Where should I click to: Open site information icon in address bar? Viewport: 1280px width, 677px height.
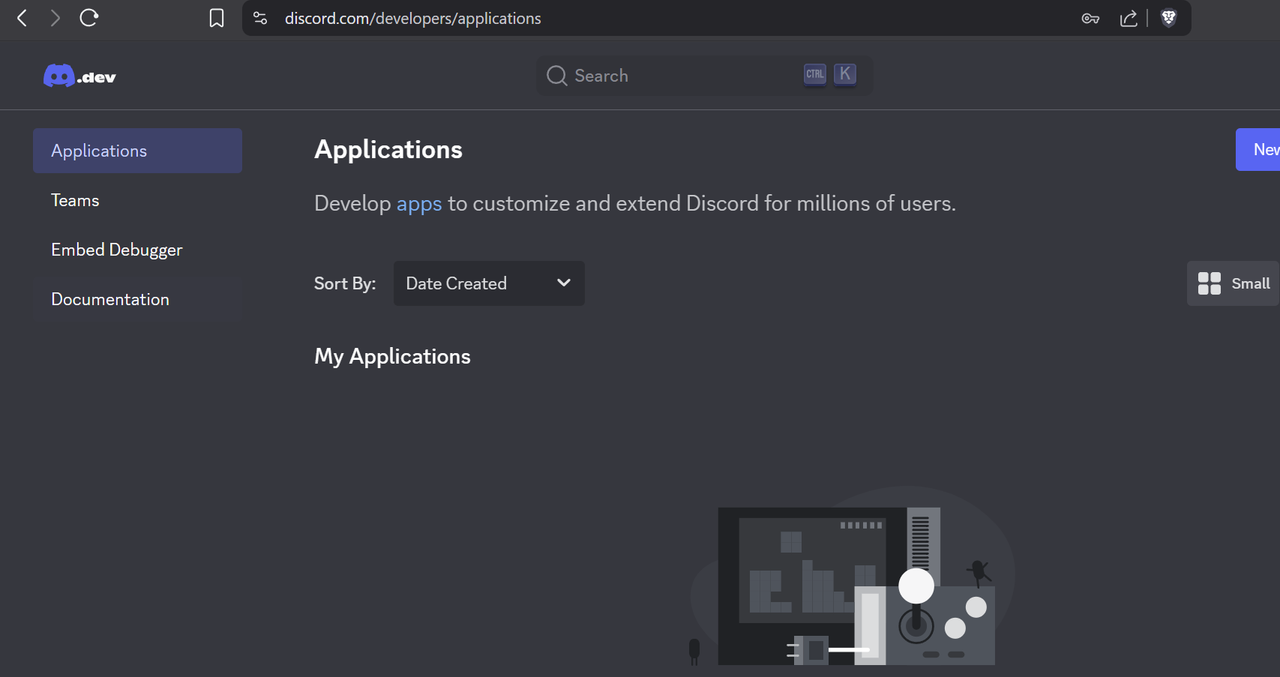pos(260,18)
